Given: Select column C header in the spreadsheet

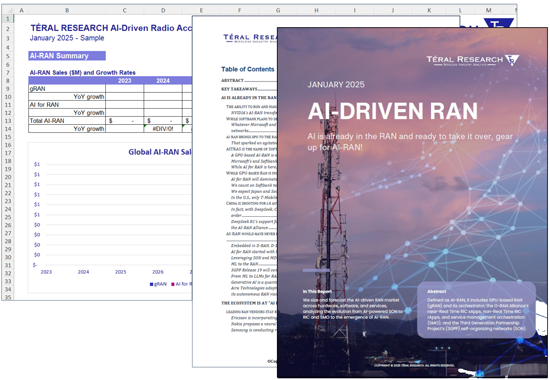Looking at the screenshot, I should 125,11.
